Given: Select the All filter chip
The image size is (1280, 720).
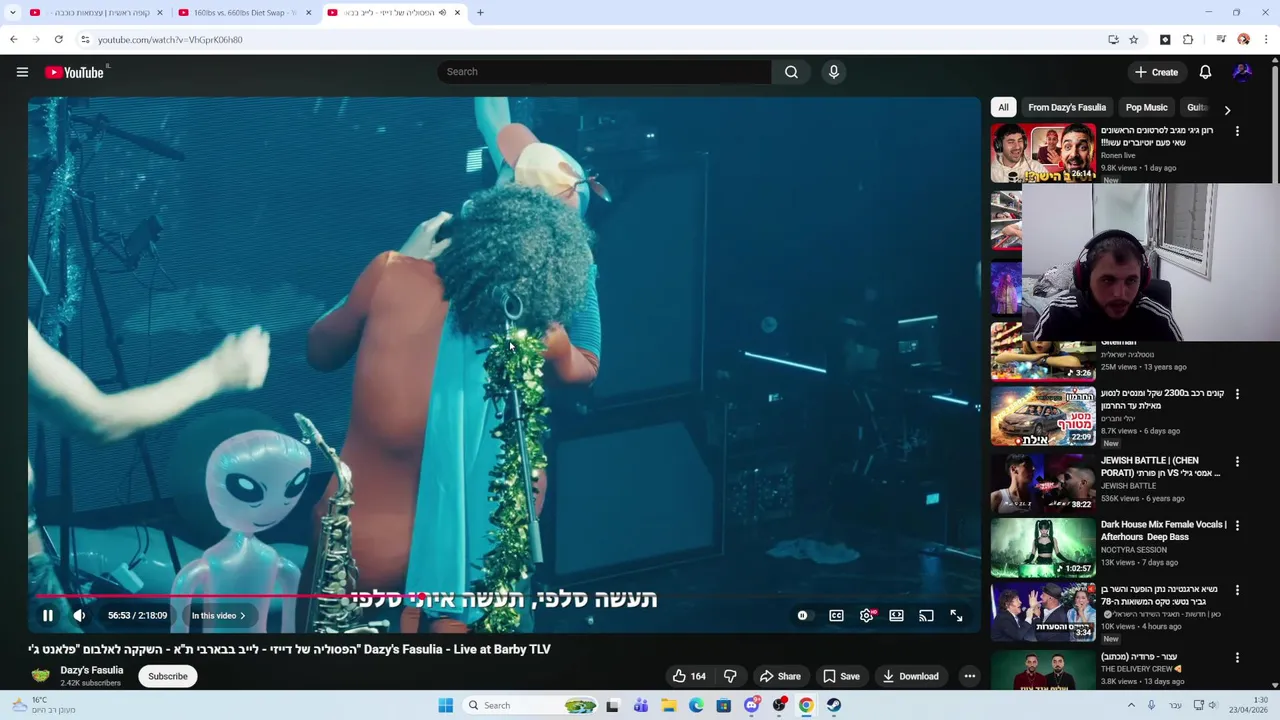Looking at the screenshot, I should coord(1003,107).
